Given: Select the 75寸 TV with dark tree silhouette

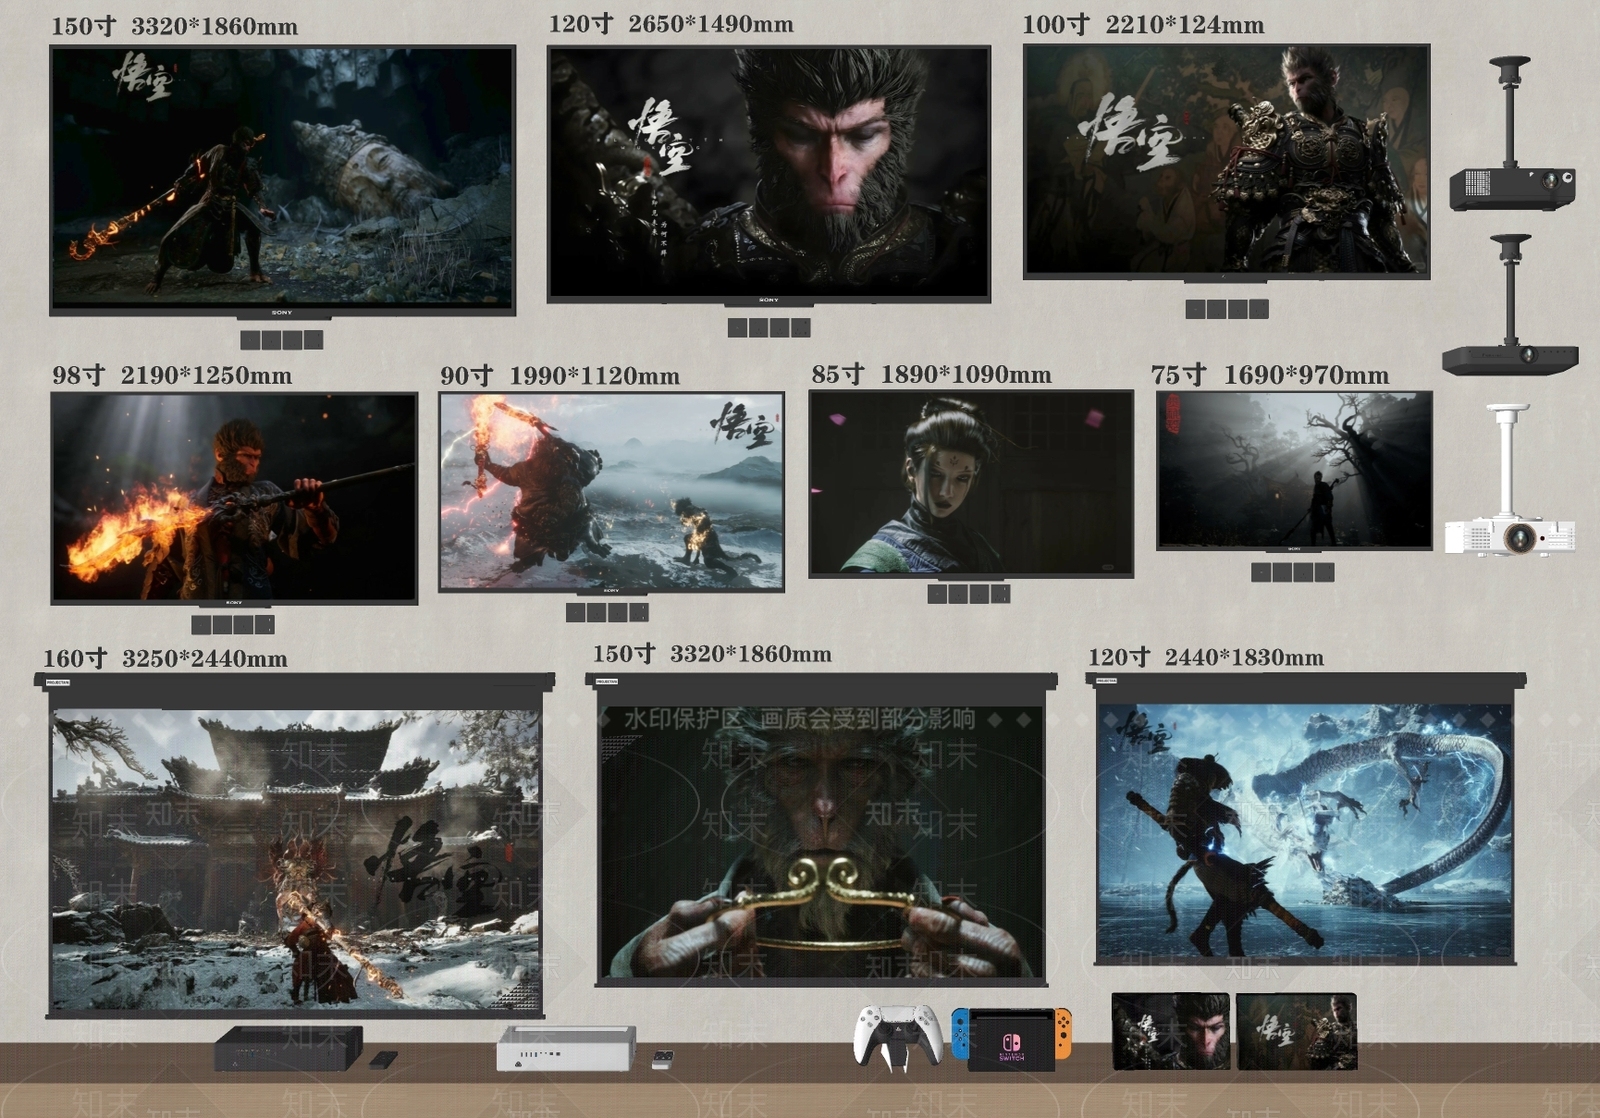Looking at the screenshot, I should (1294, 471).
